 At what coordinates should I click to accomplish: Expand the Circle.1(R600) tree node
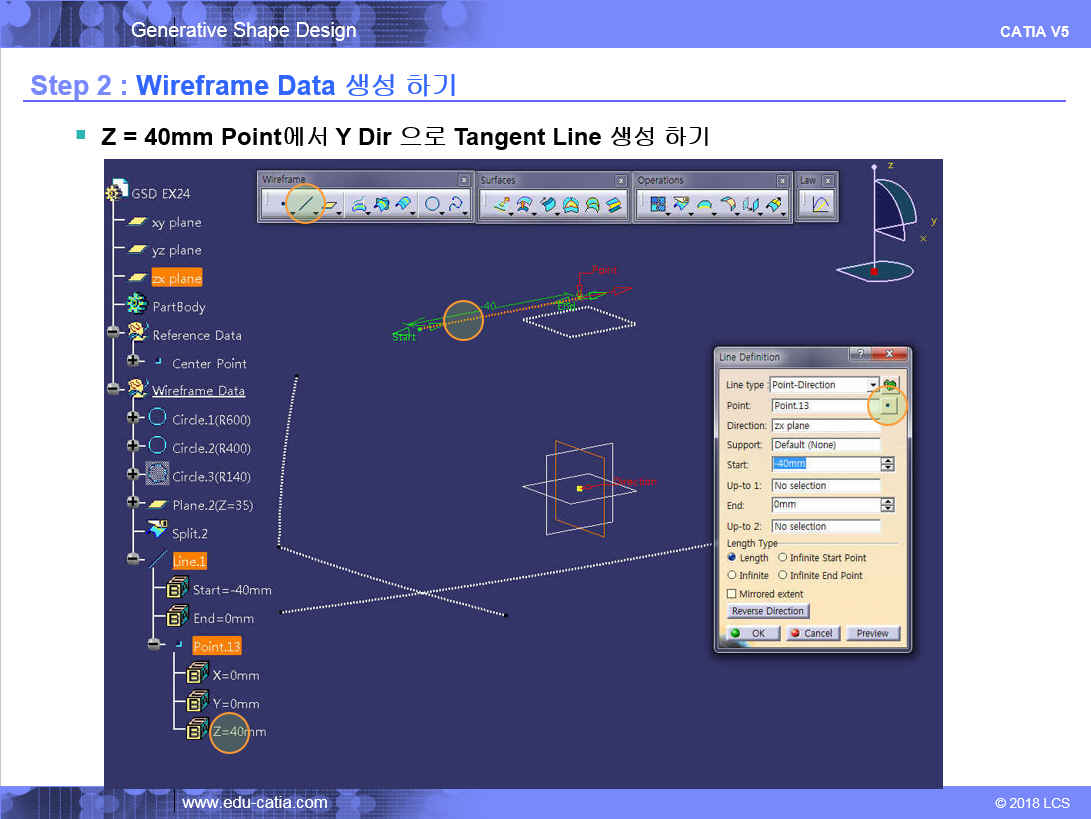133,418
